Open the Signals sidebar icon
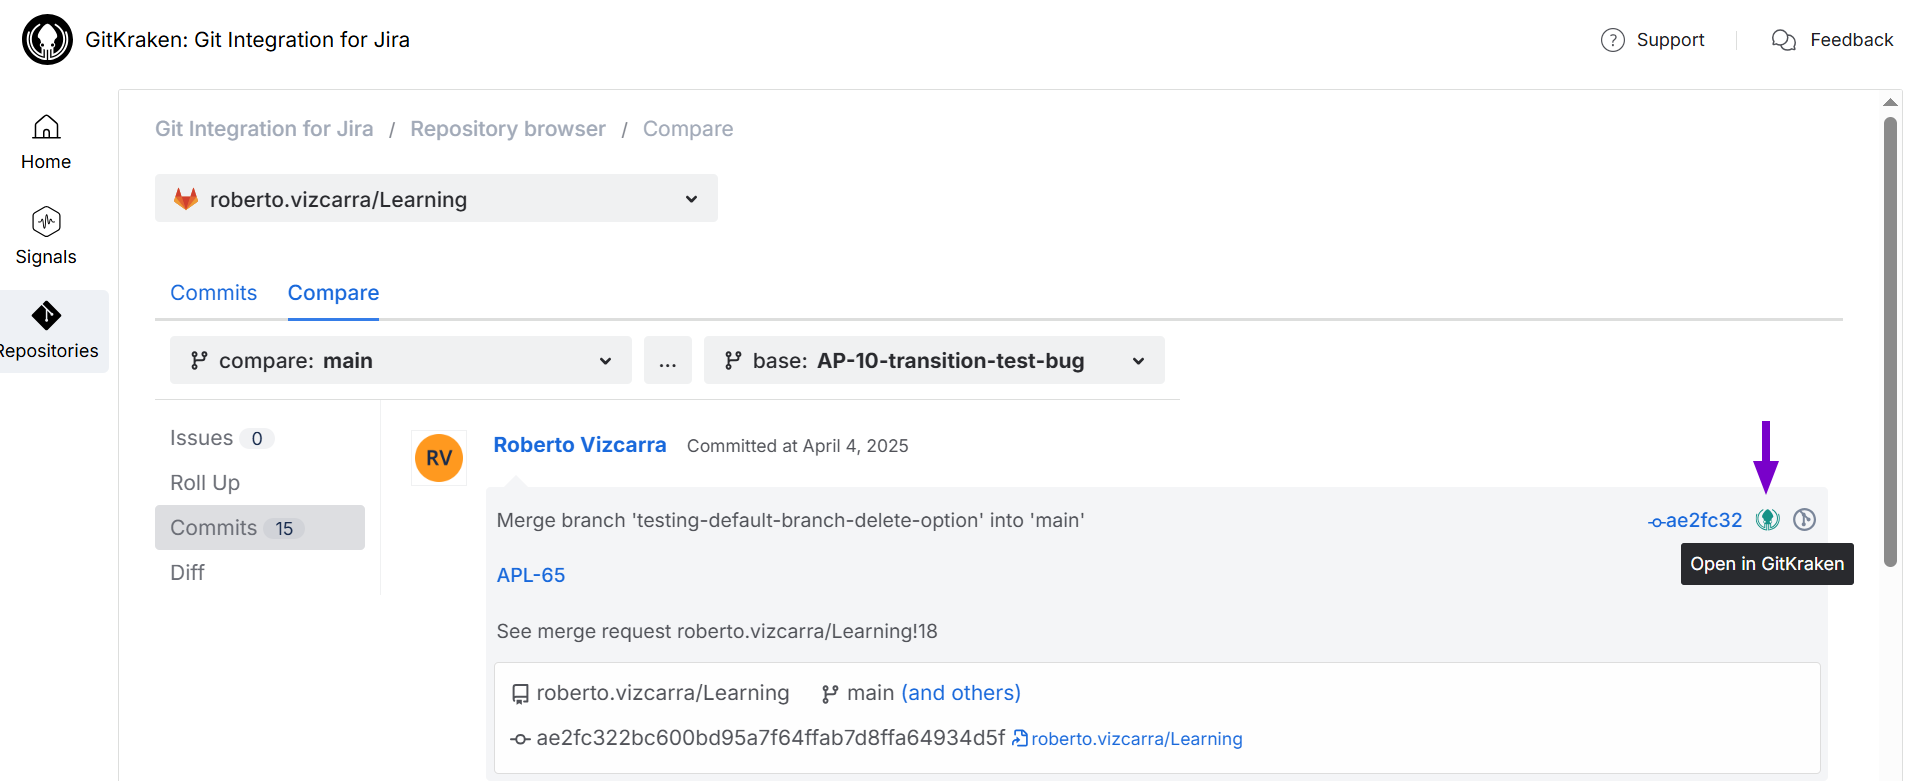The image size is (1914, 781). tap(46, 221)
